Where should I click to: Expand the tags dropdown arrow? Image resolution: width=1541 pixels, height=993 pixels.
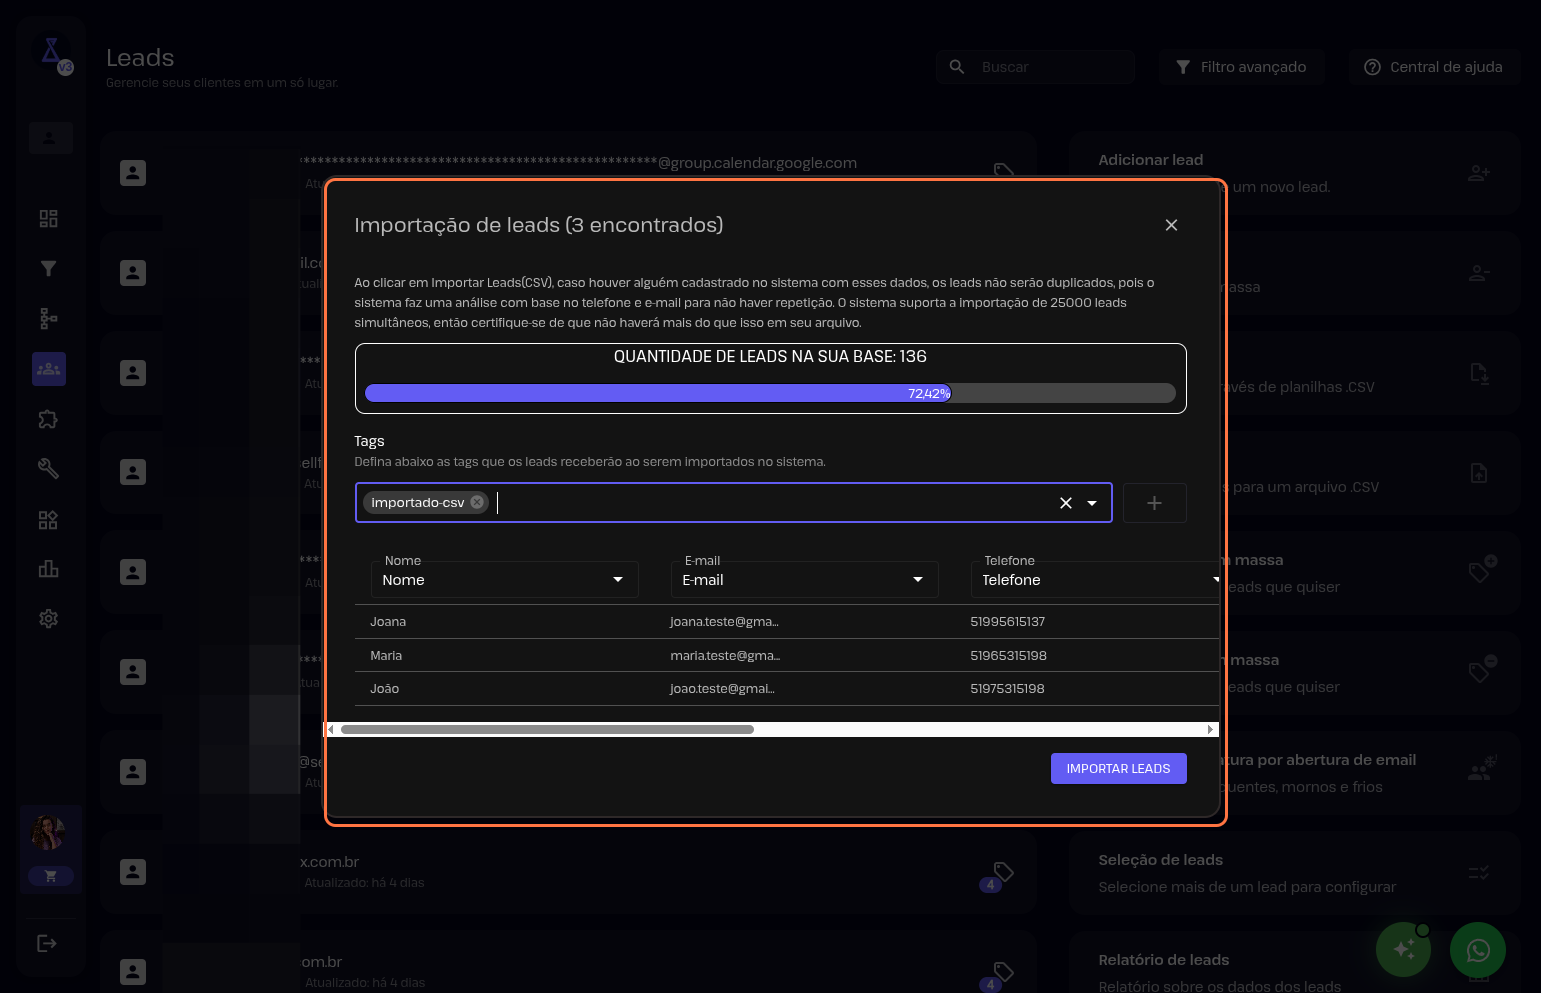click(x=1092, y=503)
